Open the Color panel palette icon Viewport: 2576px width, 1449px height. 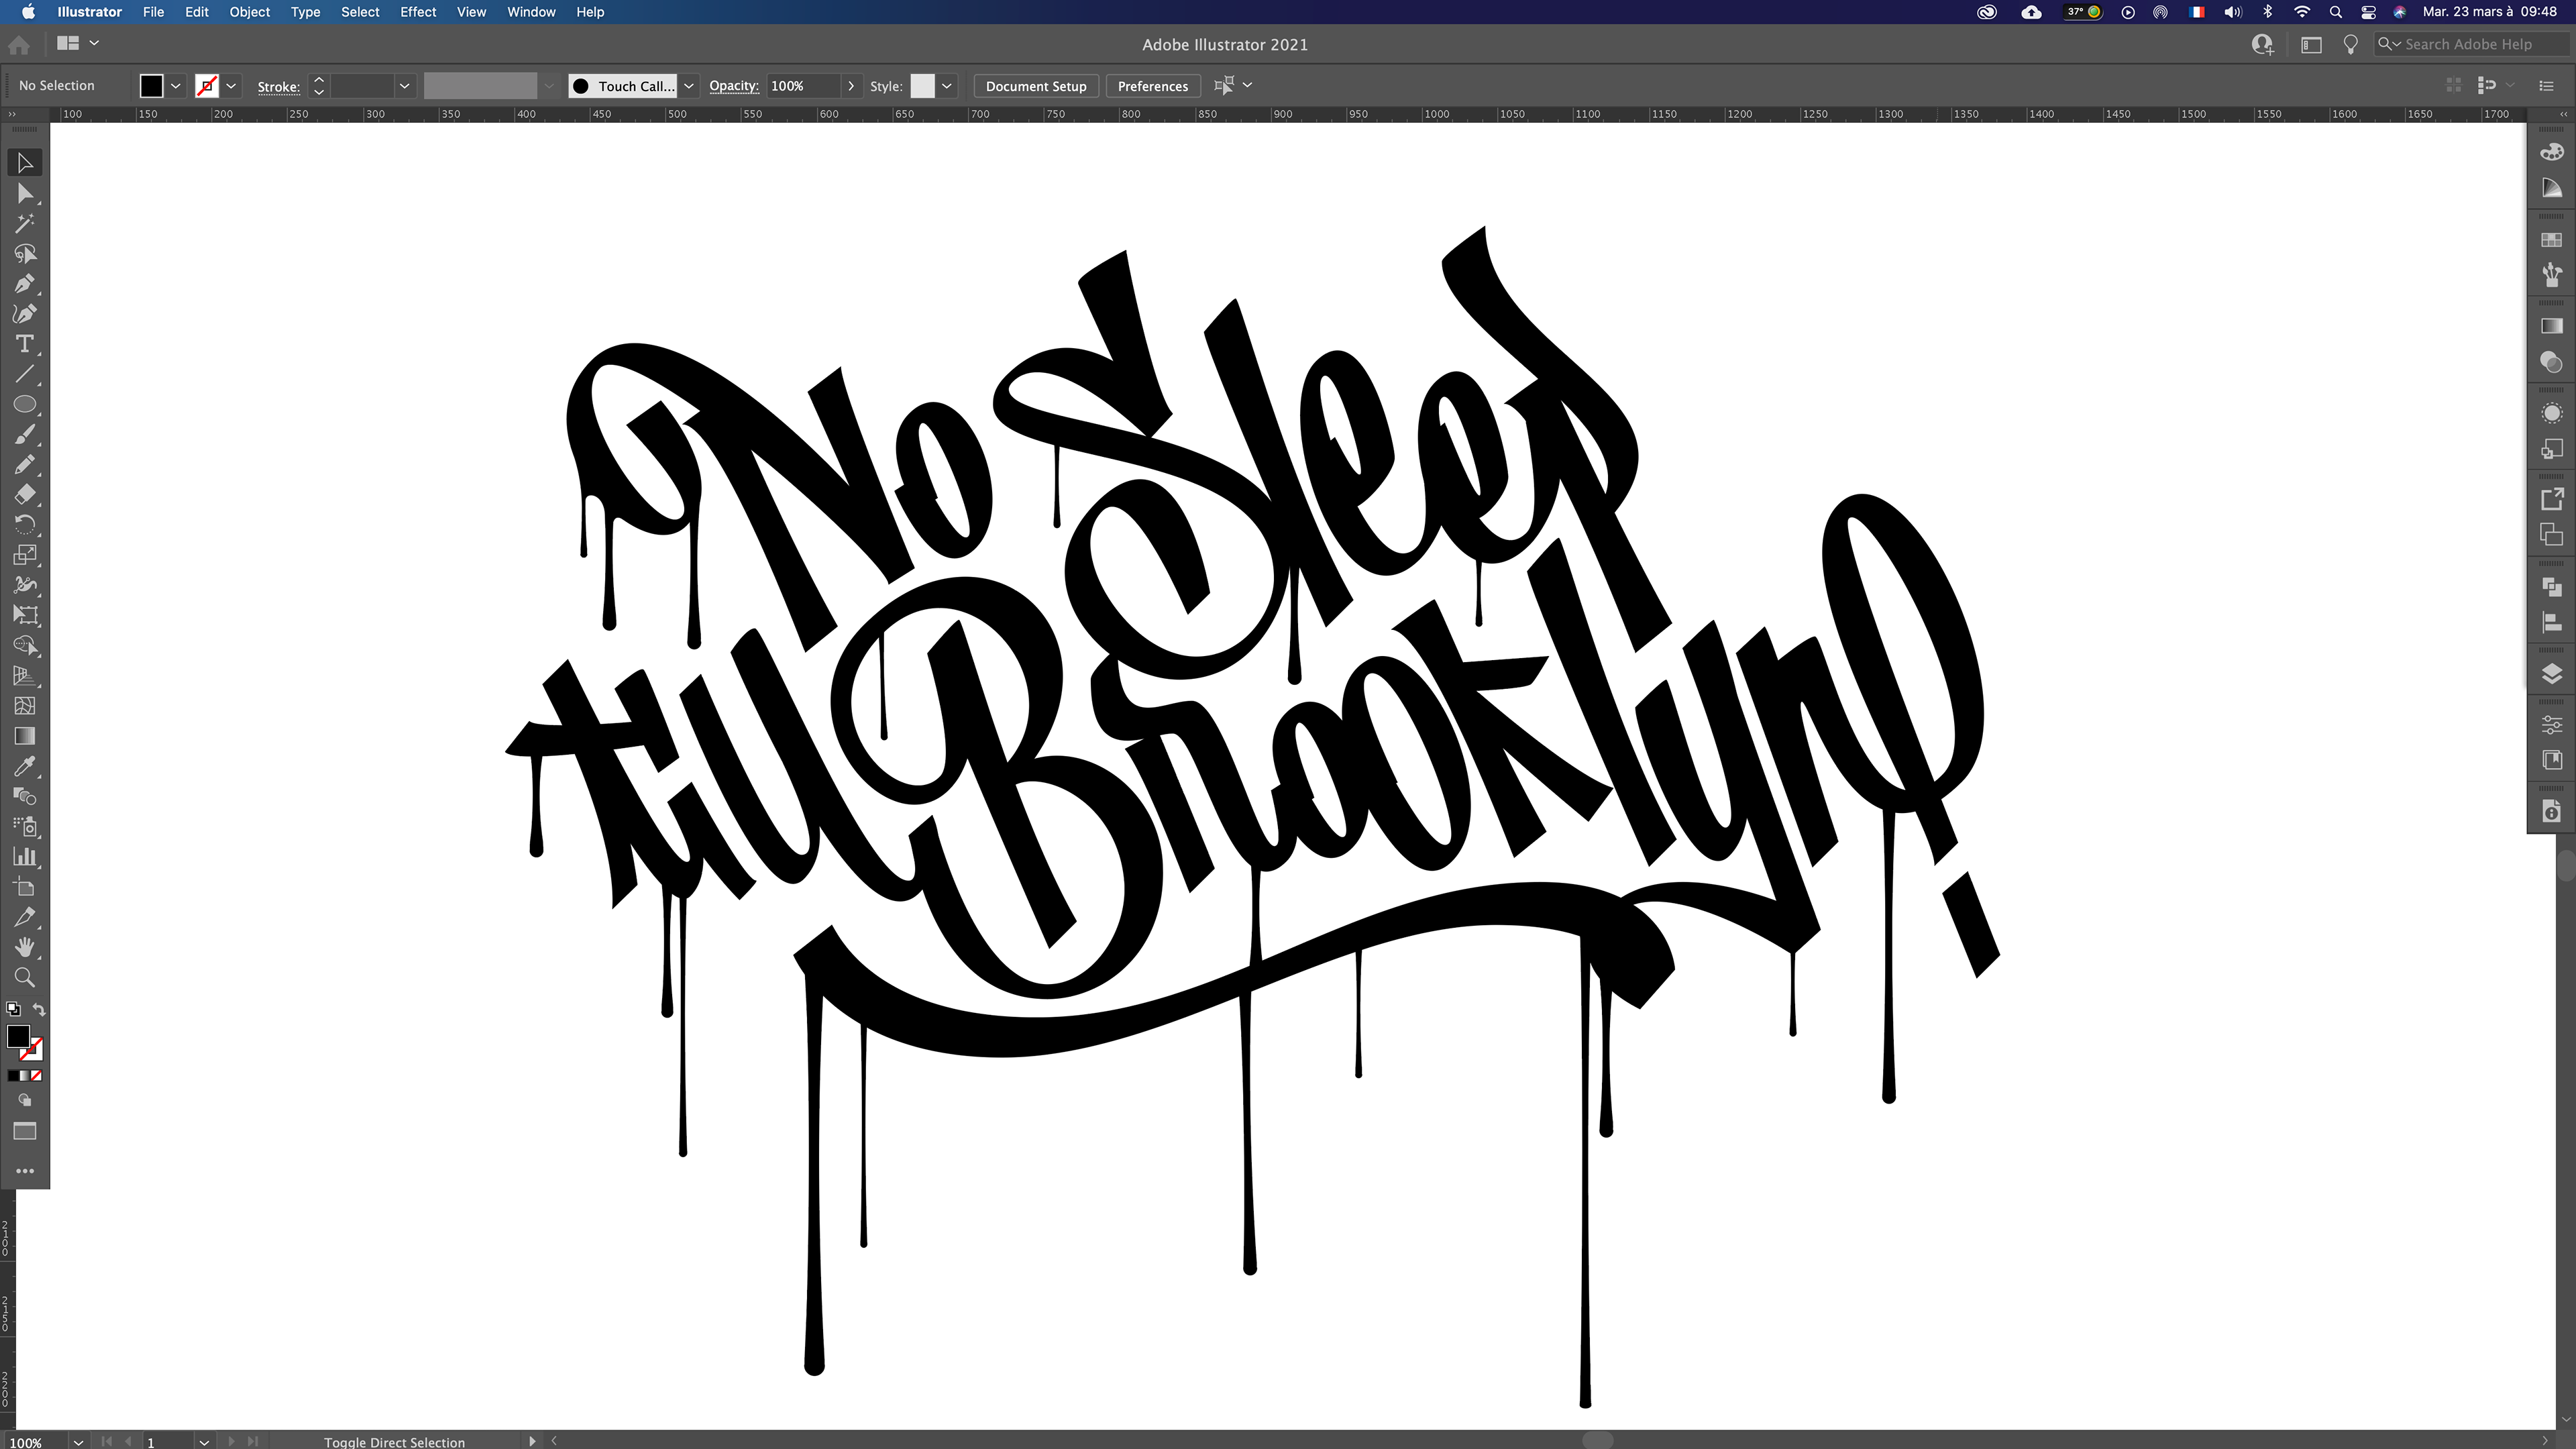(2551, 152)
